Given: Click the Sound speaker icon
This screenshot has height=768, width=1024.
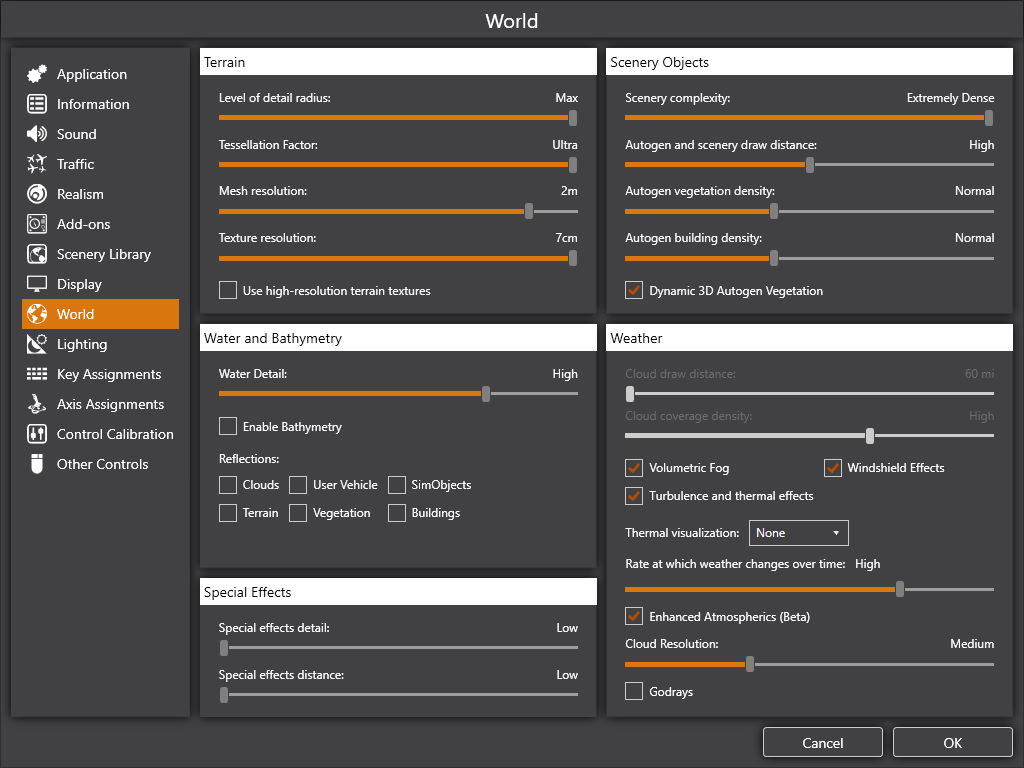Looking at the screenshot, I should [37, 134].
